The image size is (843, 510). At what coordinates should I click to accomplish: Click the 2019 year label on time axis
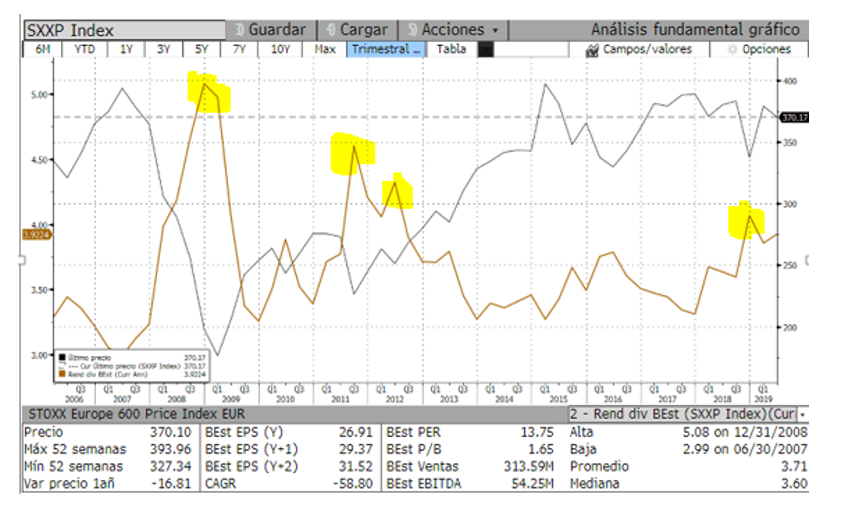click(763, 399)
